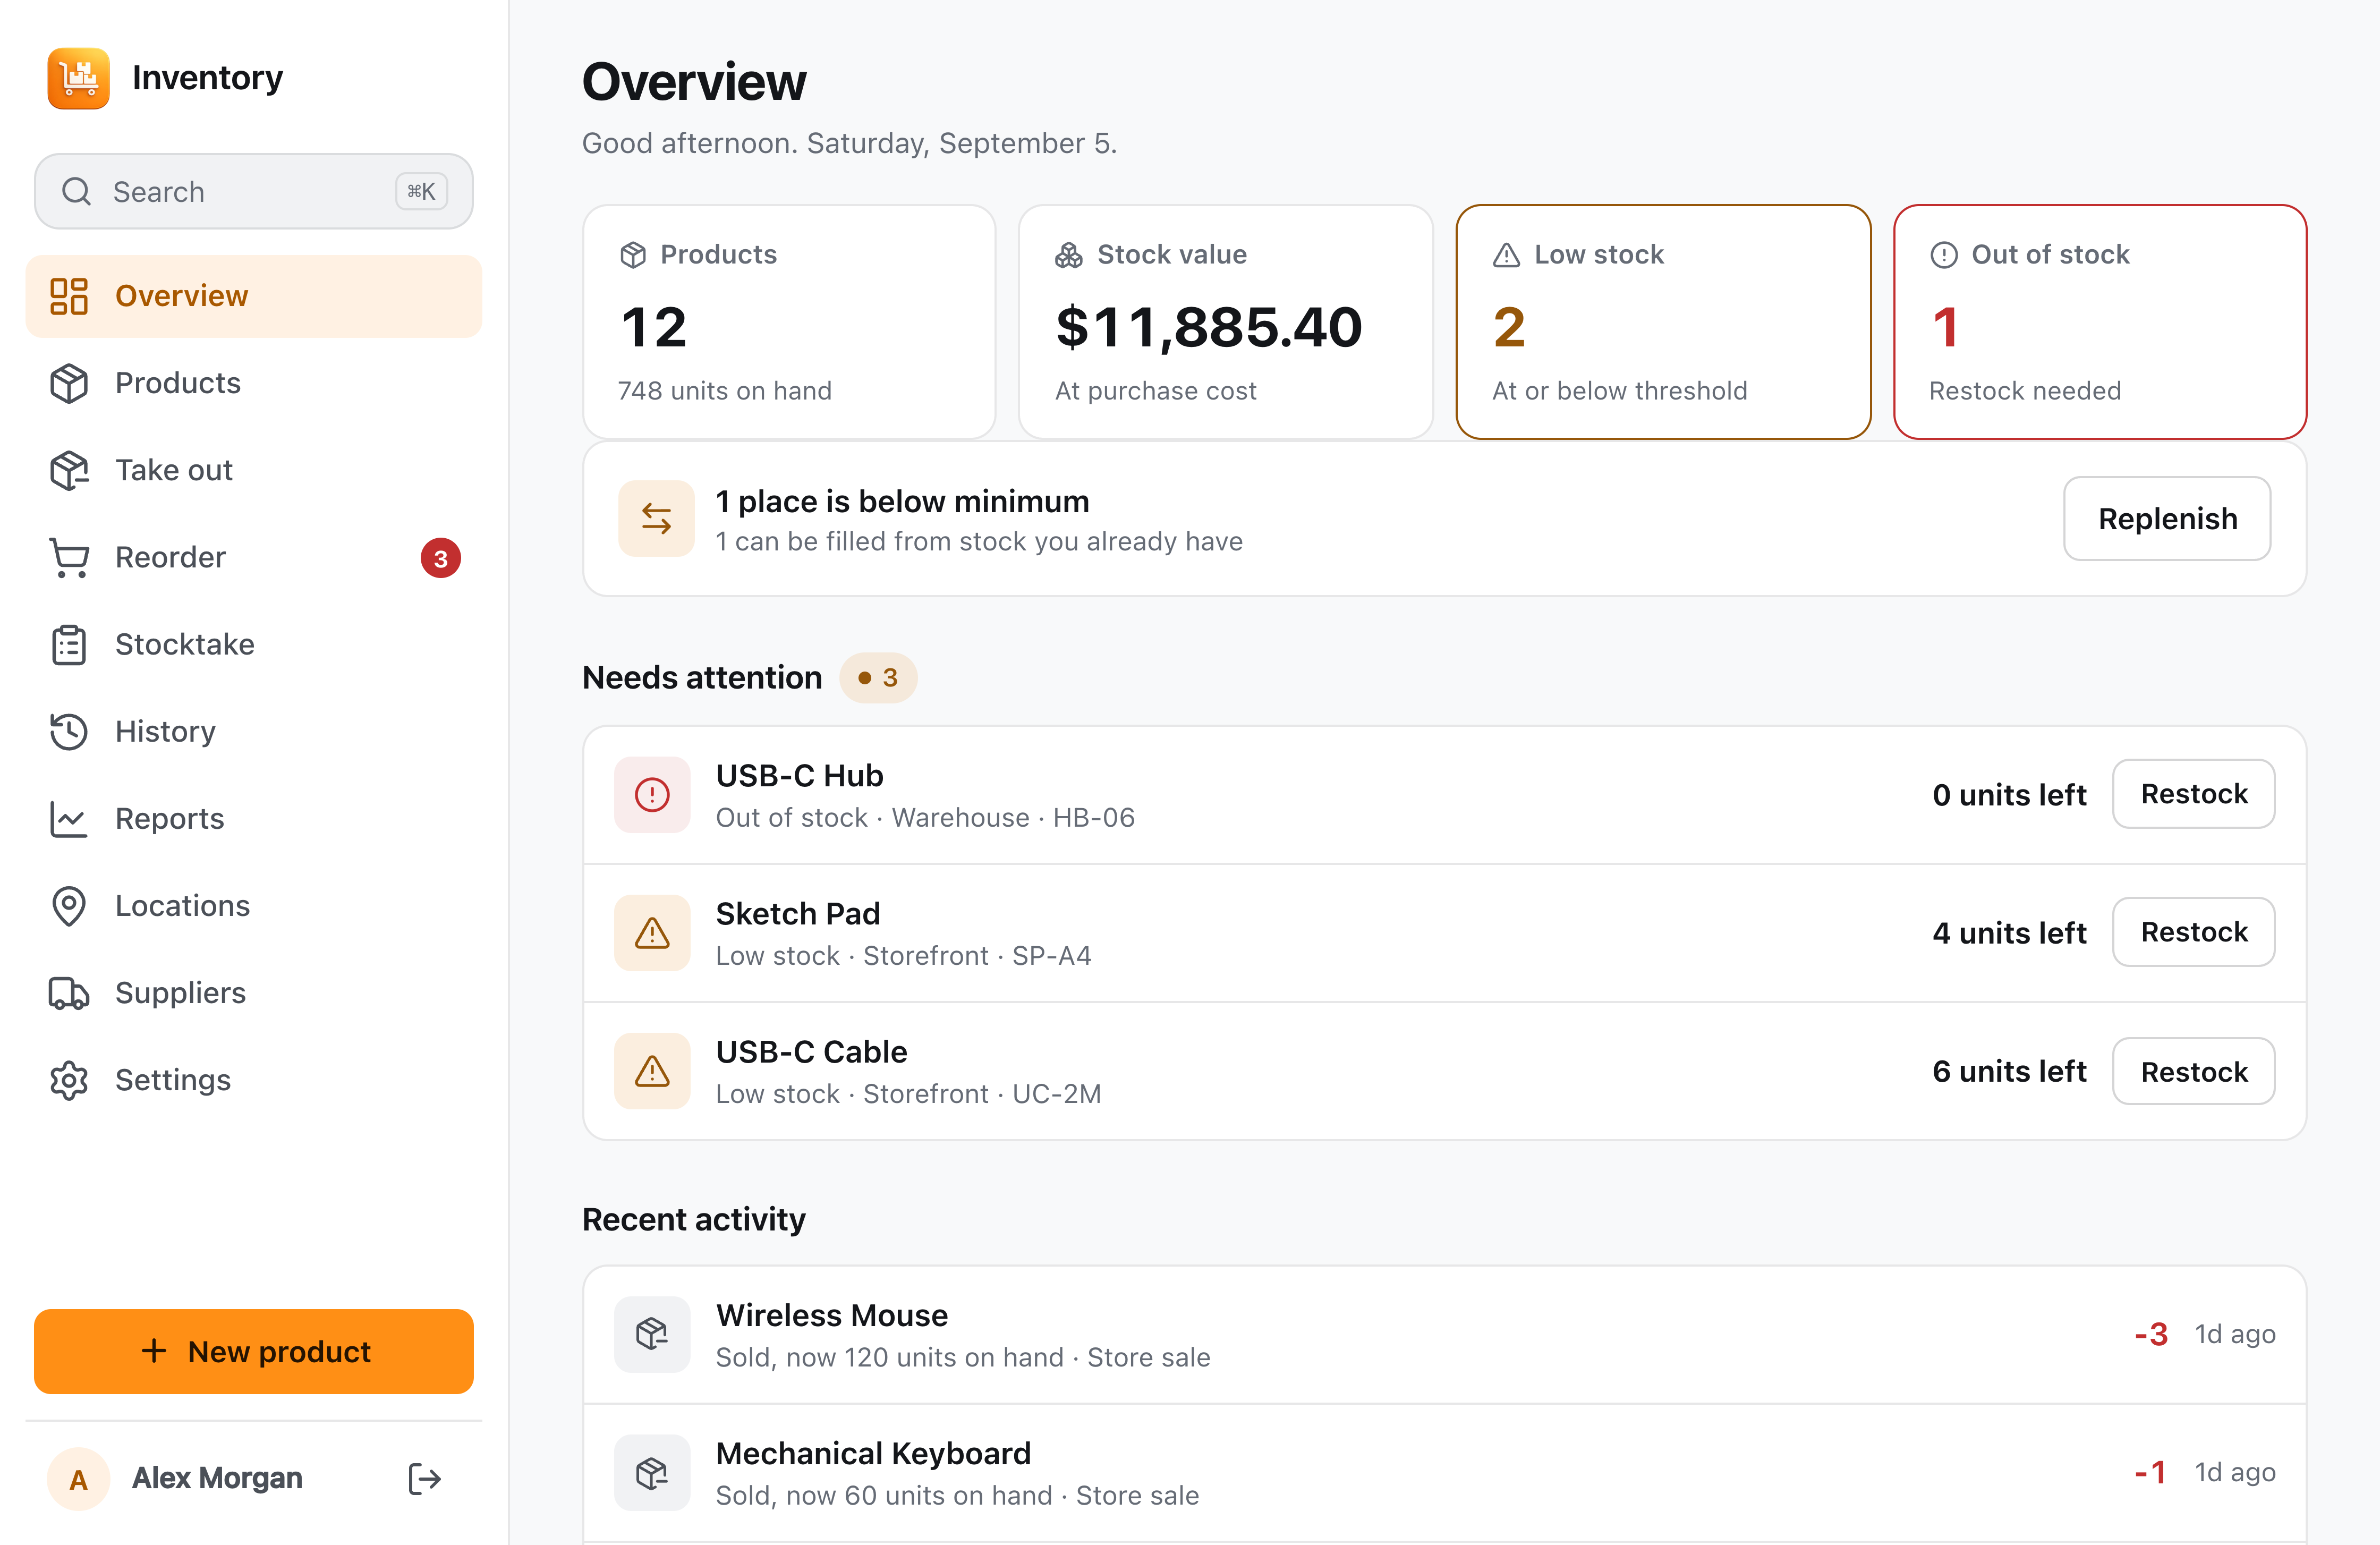Viewport: 2380px width, 1545px height.
Task: Click the History clock icon
Action: [x=69, y=731]
